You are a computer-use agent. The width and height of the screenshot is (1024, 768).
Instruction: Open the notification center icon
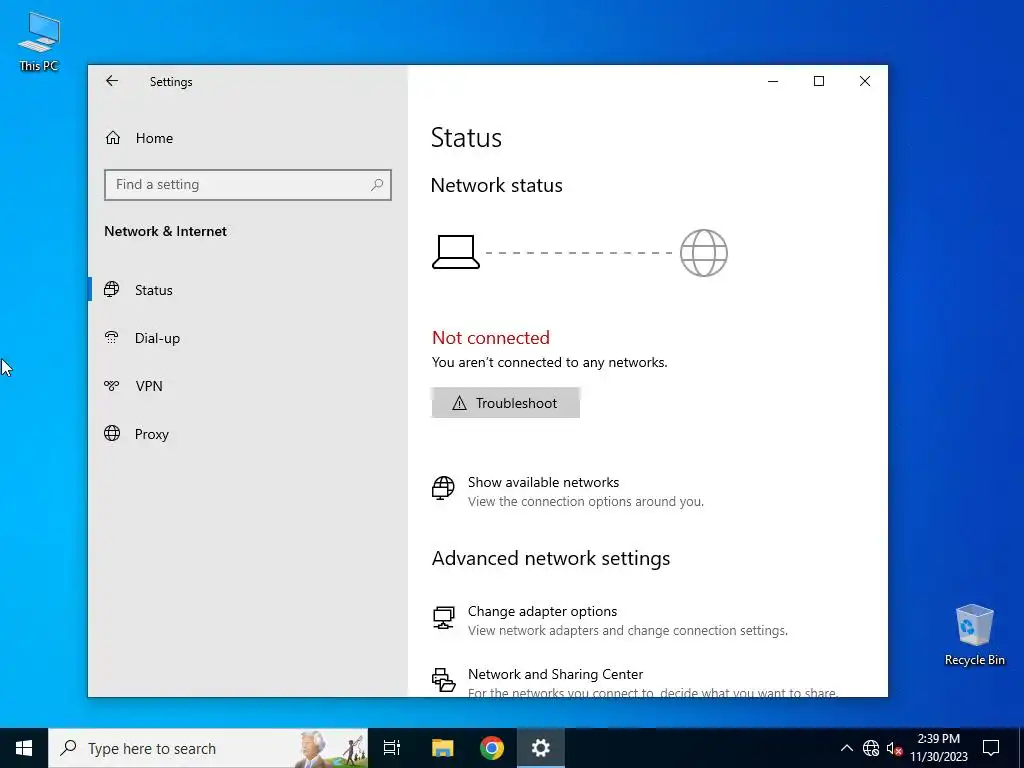pyautogui.click(x=991, y=748)
